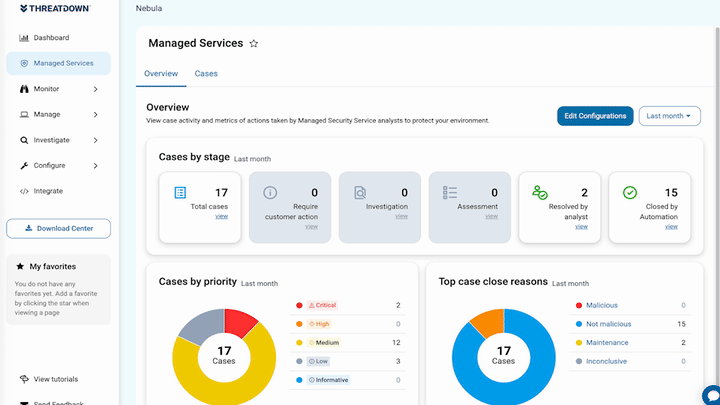720x405 pixels.
Task: View Investigation cases link
Action: point(401,216)
